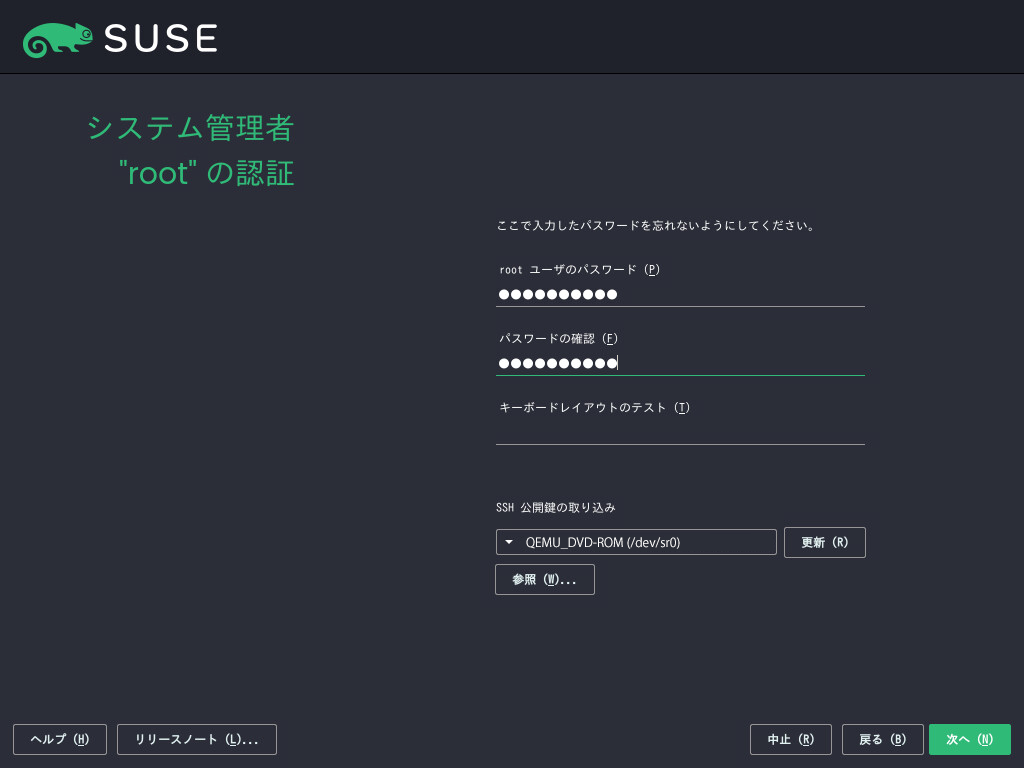Click the SUSE chameleon logo
Screen dimensions: 1024x768
click(57, 38)
